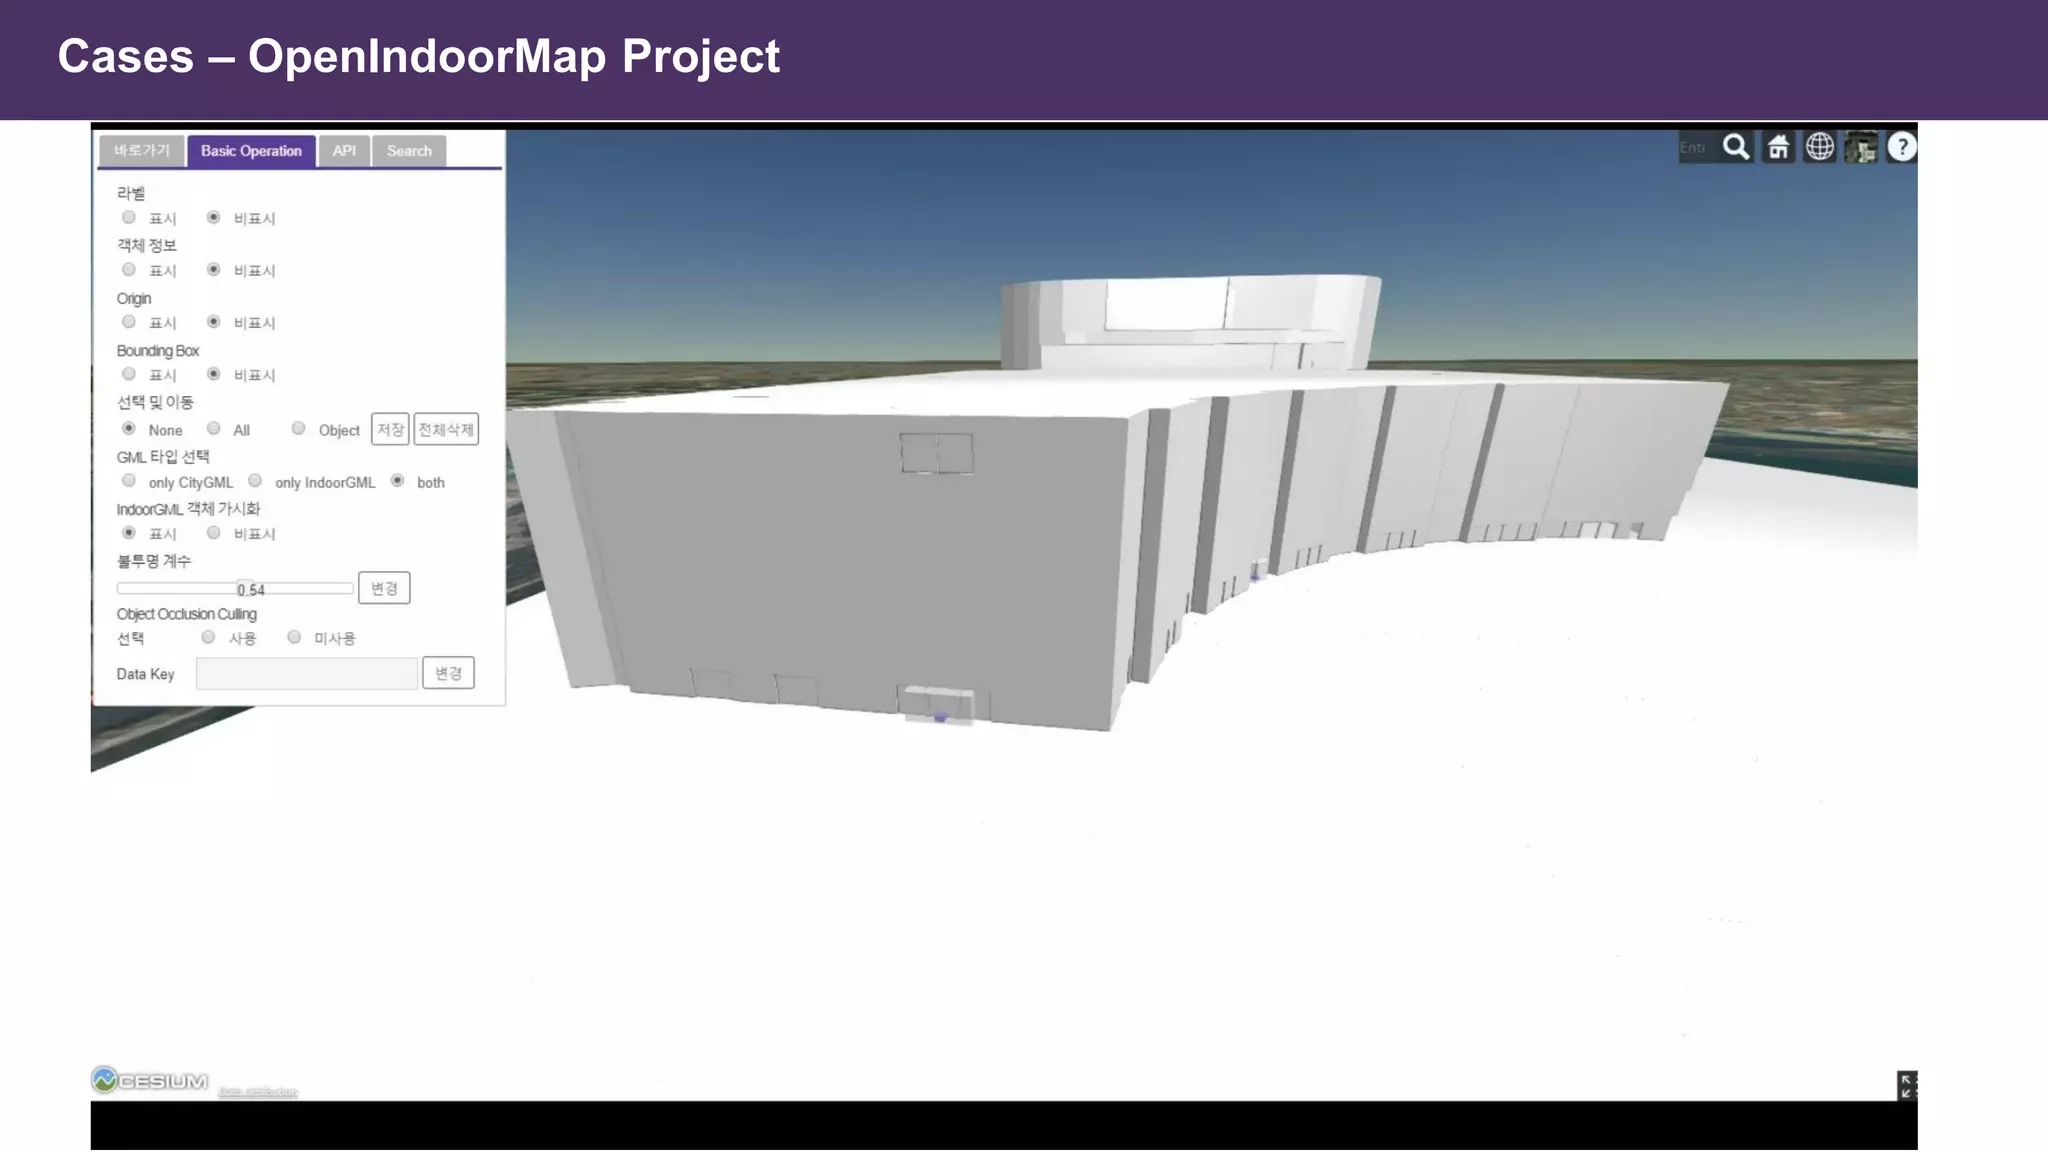Select only CityGML type

click(129, 480)
